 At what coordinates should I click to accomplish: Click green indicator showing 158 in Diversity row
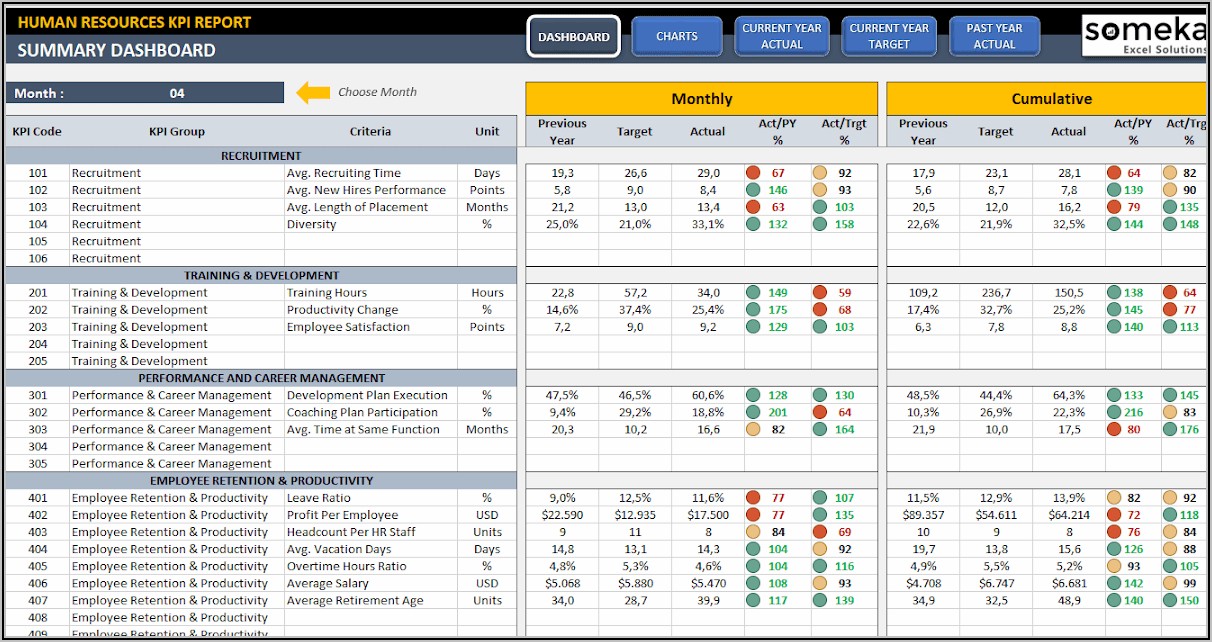[x=820, y=224]
